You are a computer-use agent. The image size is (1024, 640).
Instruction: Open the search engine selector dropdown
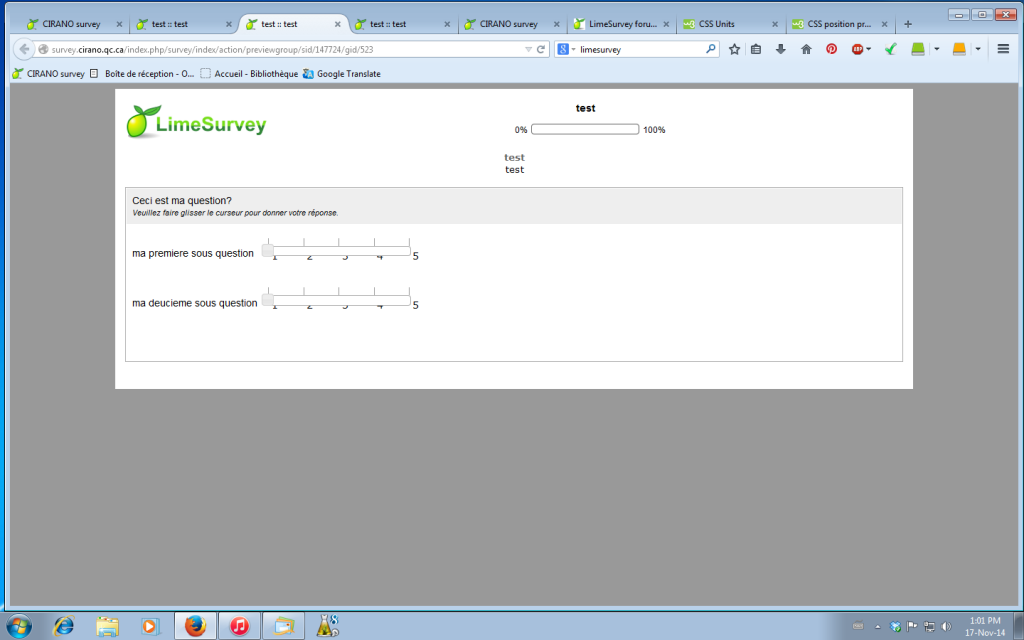click(566, 49)
